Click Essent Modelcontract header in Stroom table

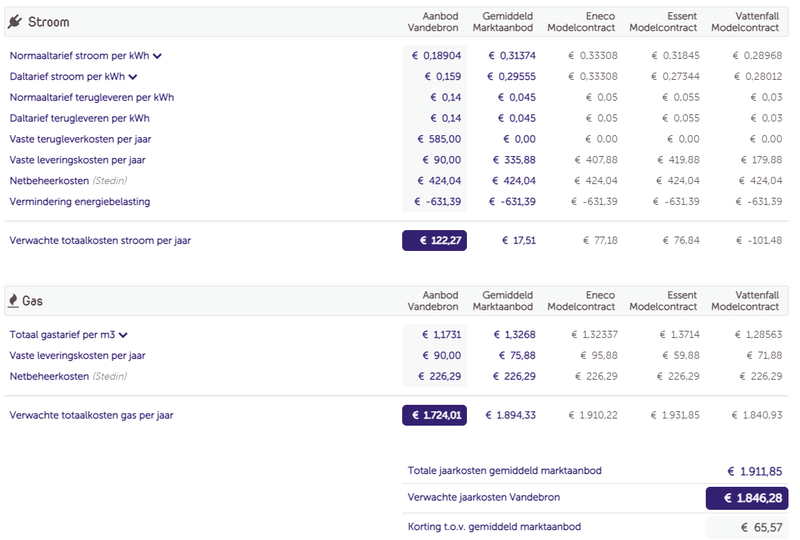[x=663, y=22]
